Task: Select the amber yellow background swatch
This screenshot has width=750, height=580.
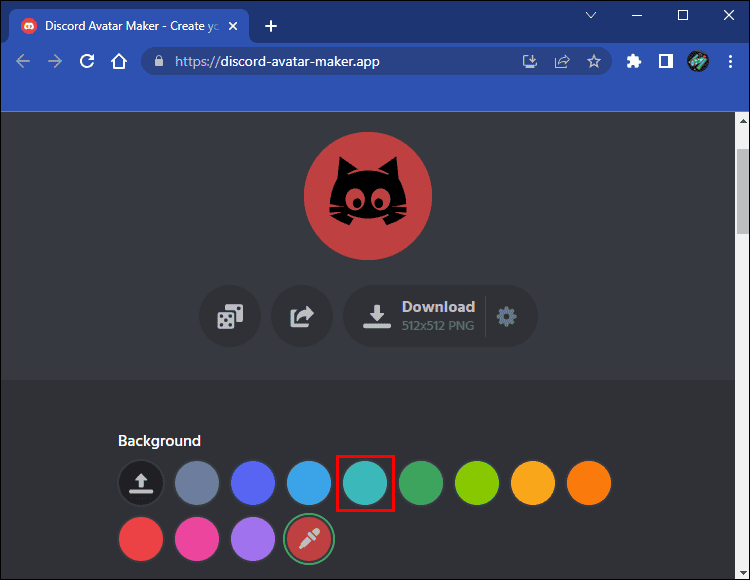Action: point(533,483)
